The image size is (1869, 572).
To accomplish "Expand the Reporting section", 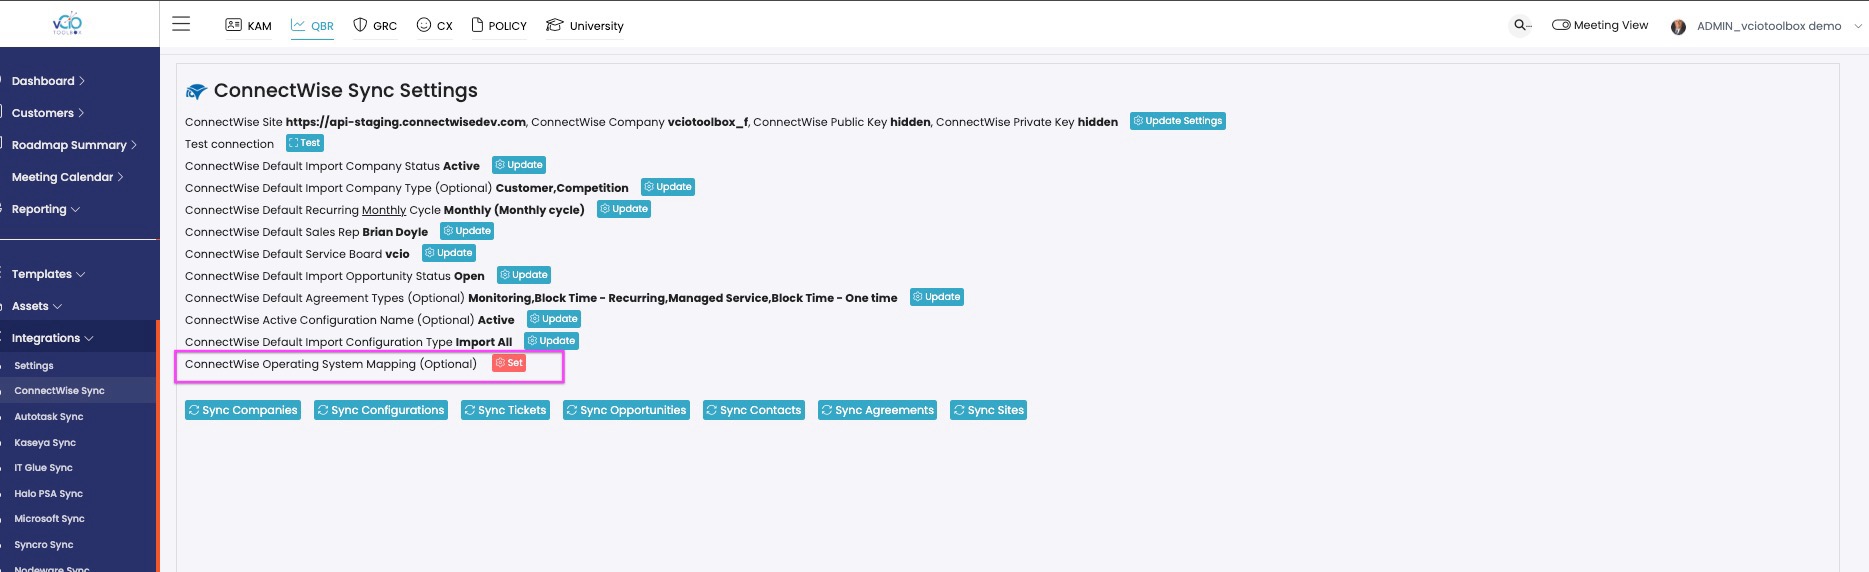I will point(45,209).
